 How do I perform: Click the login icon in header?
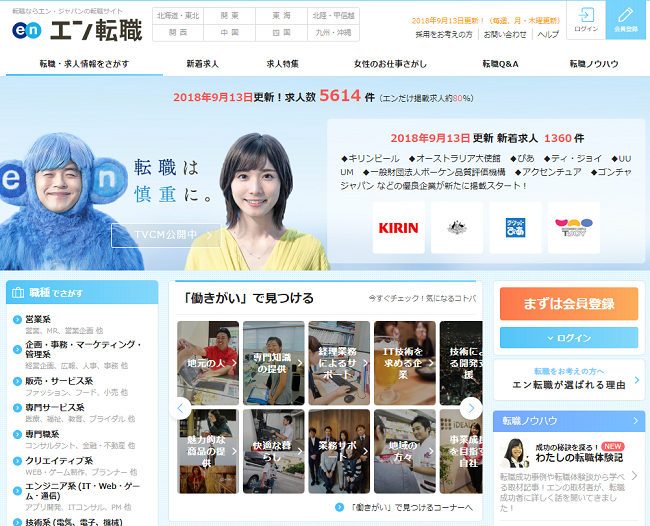click(x=586, y=15)
